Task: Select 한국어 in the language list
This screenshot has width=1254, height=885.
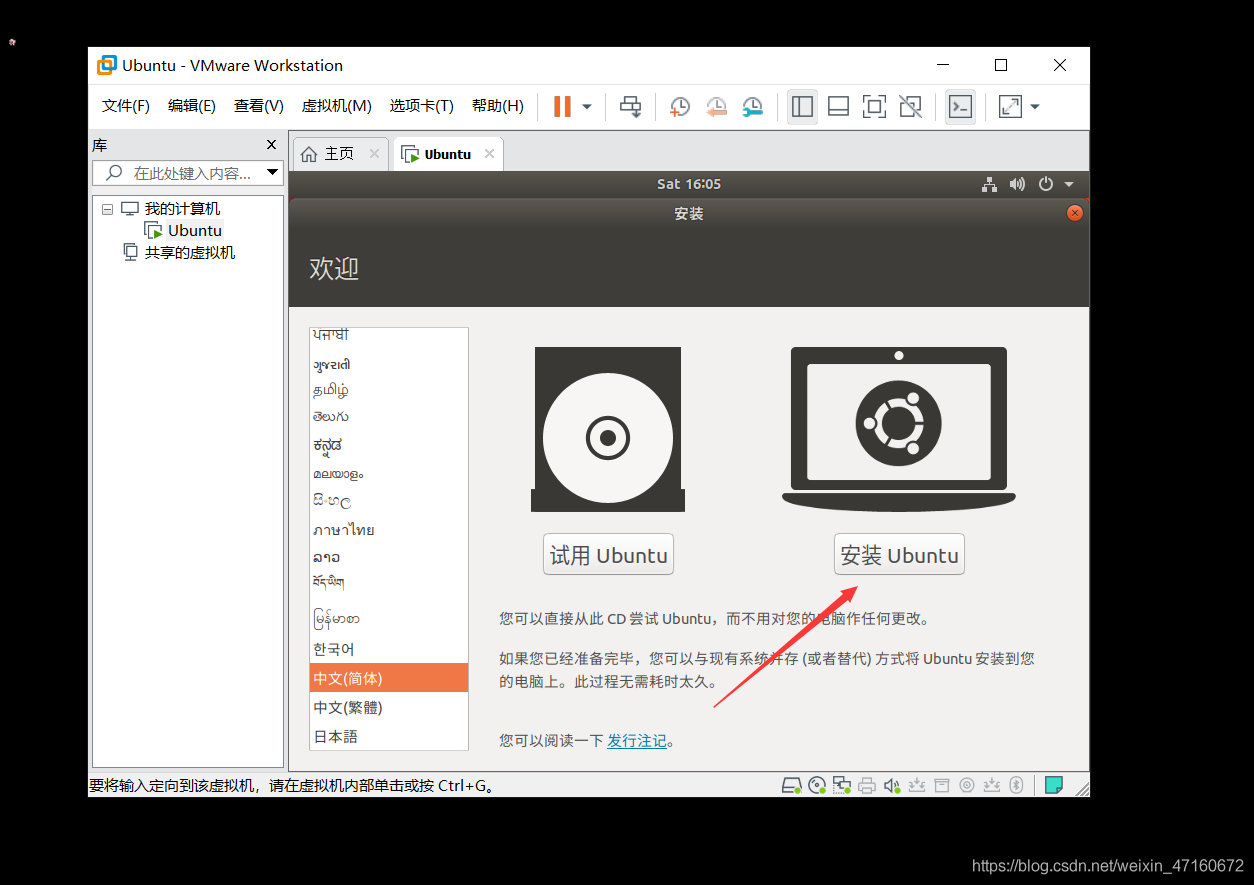Action: [389, 649]
